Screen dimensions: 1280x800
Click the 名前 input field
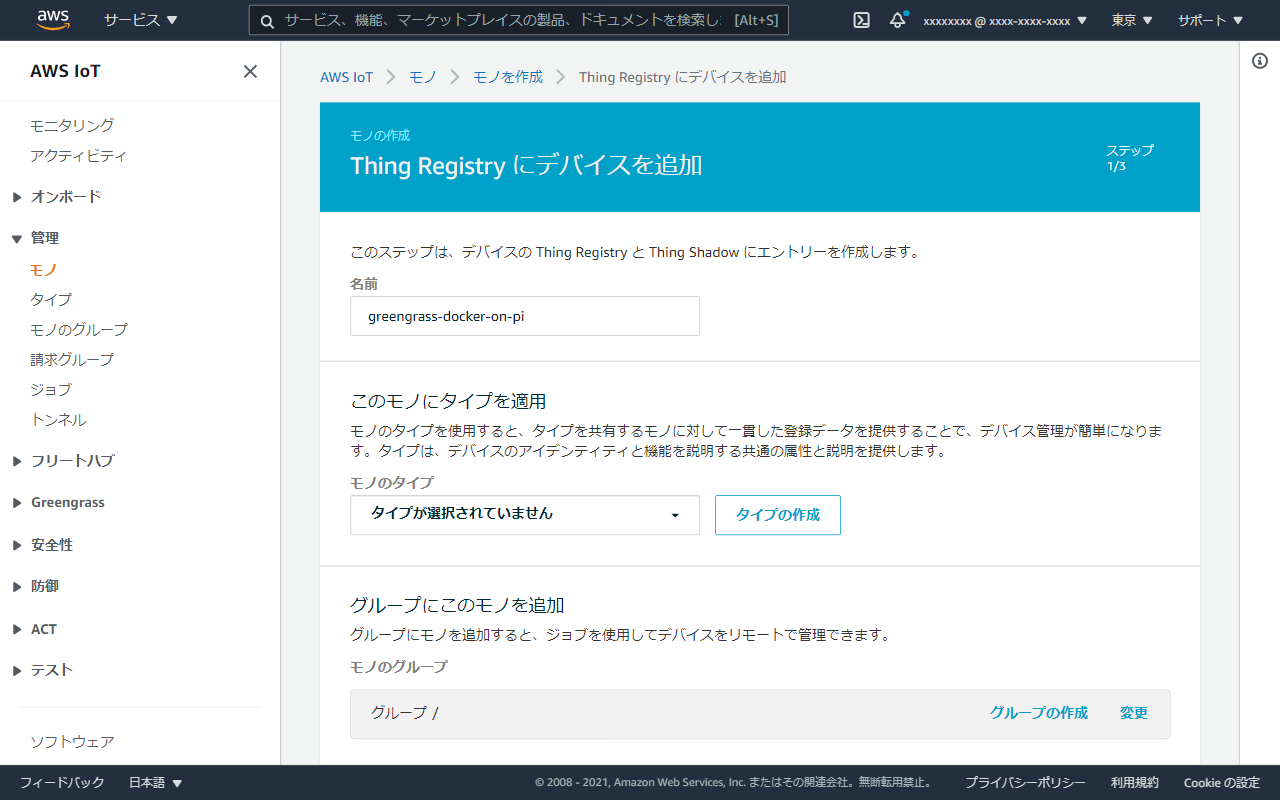coord(524,316)
